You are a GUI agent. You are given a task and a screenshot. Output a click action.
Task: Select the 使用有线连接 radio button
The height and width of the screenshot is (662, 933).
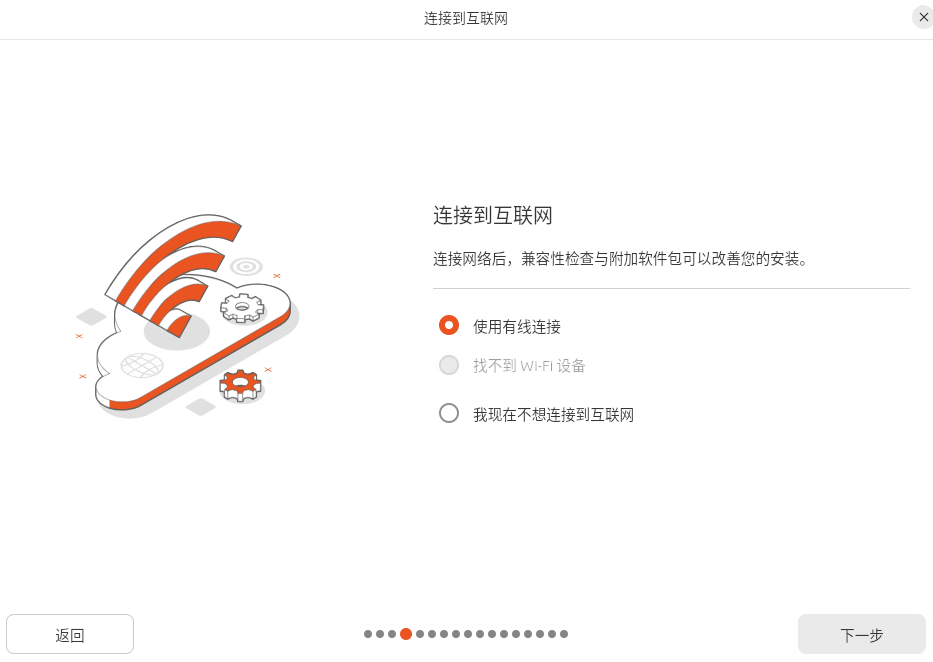tap(449, 325)
